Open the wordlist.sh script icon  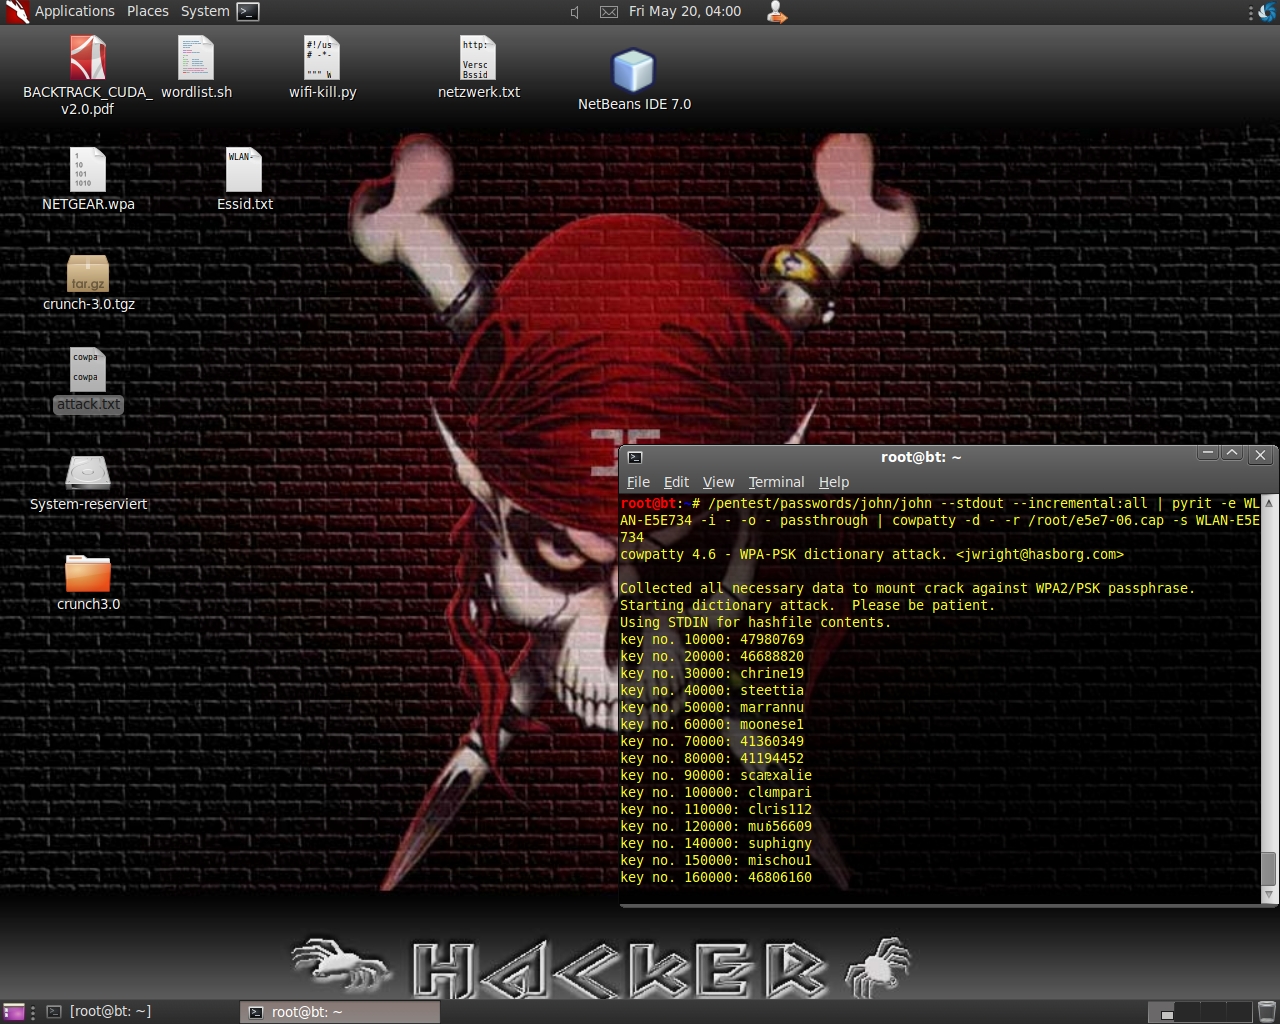196,59
